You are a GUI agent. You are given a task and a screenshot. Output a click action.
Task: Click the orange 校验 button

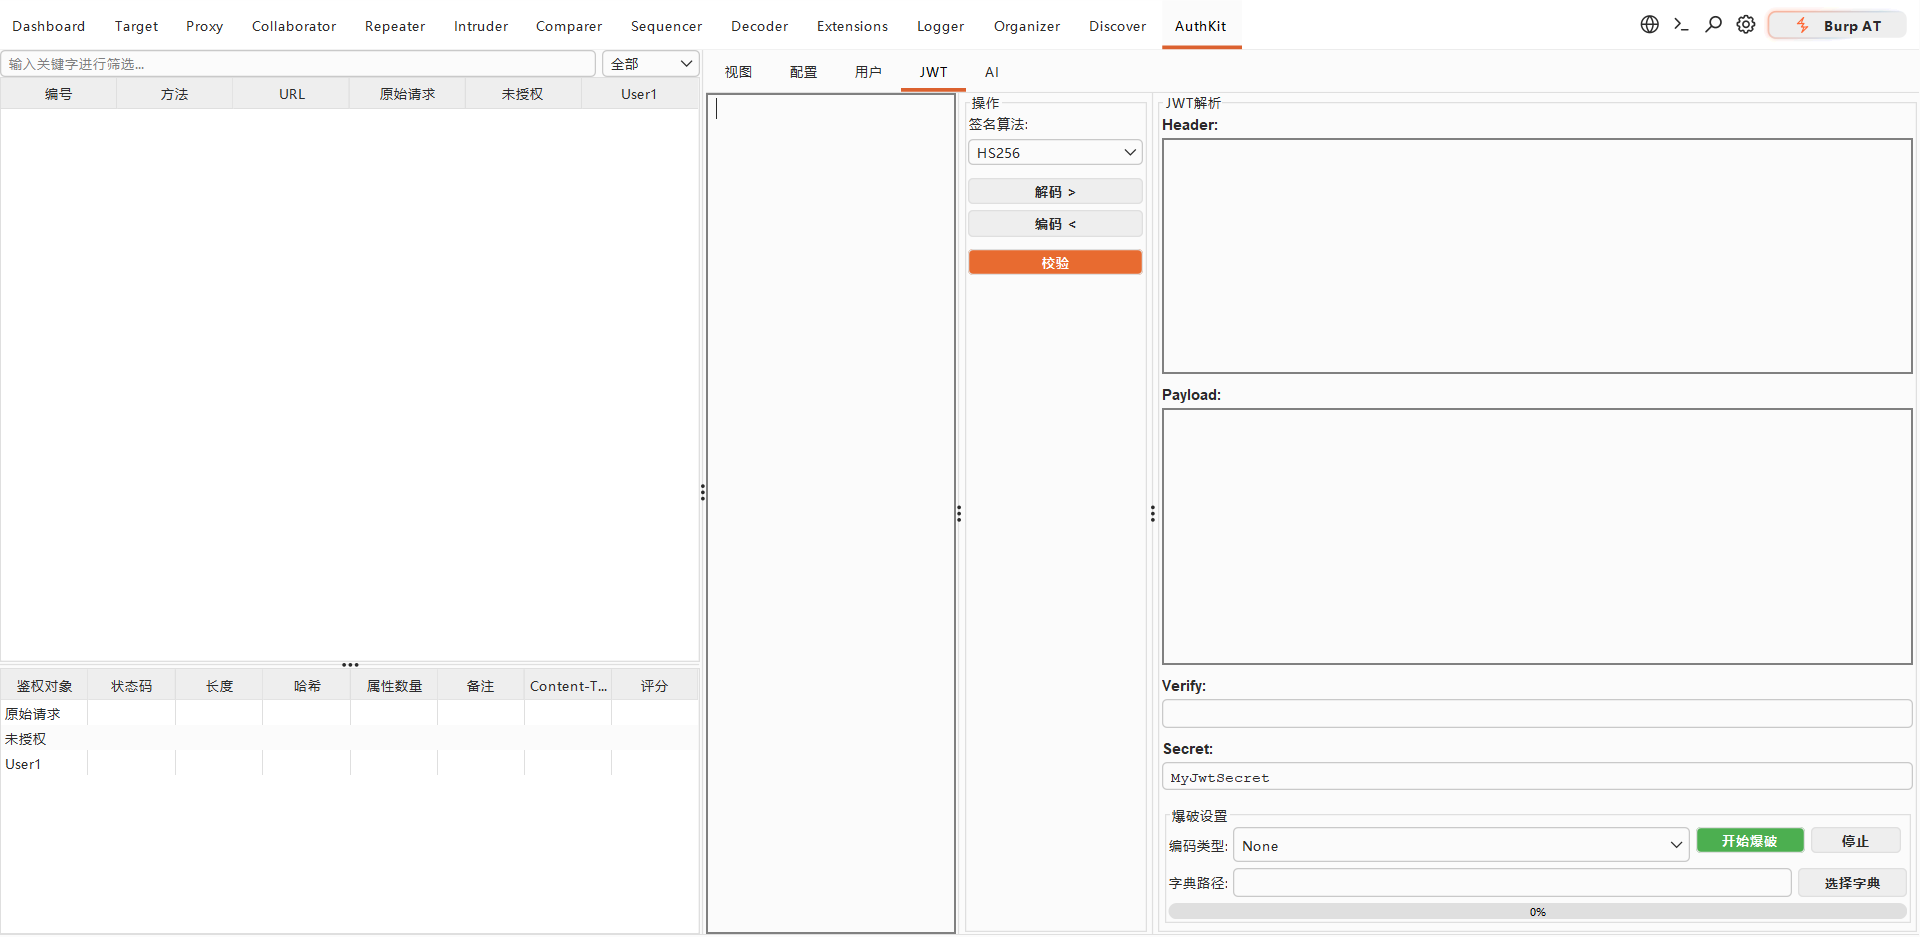[1055, 263]
